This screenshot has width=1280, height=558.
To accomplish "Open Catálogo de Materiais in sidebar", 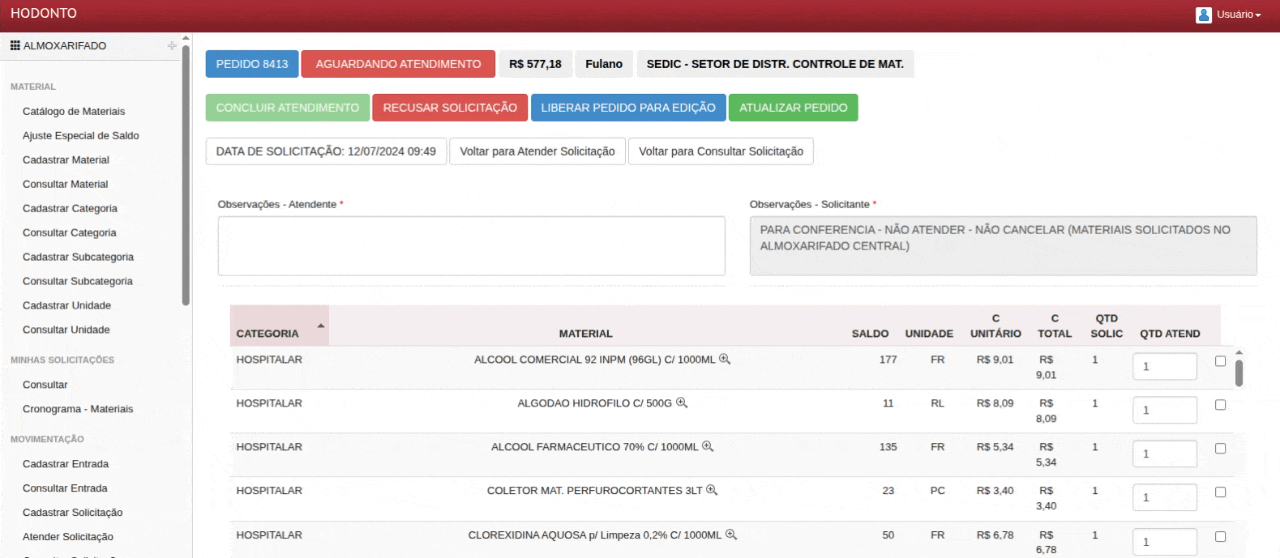I will coord(74,111).
